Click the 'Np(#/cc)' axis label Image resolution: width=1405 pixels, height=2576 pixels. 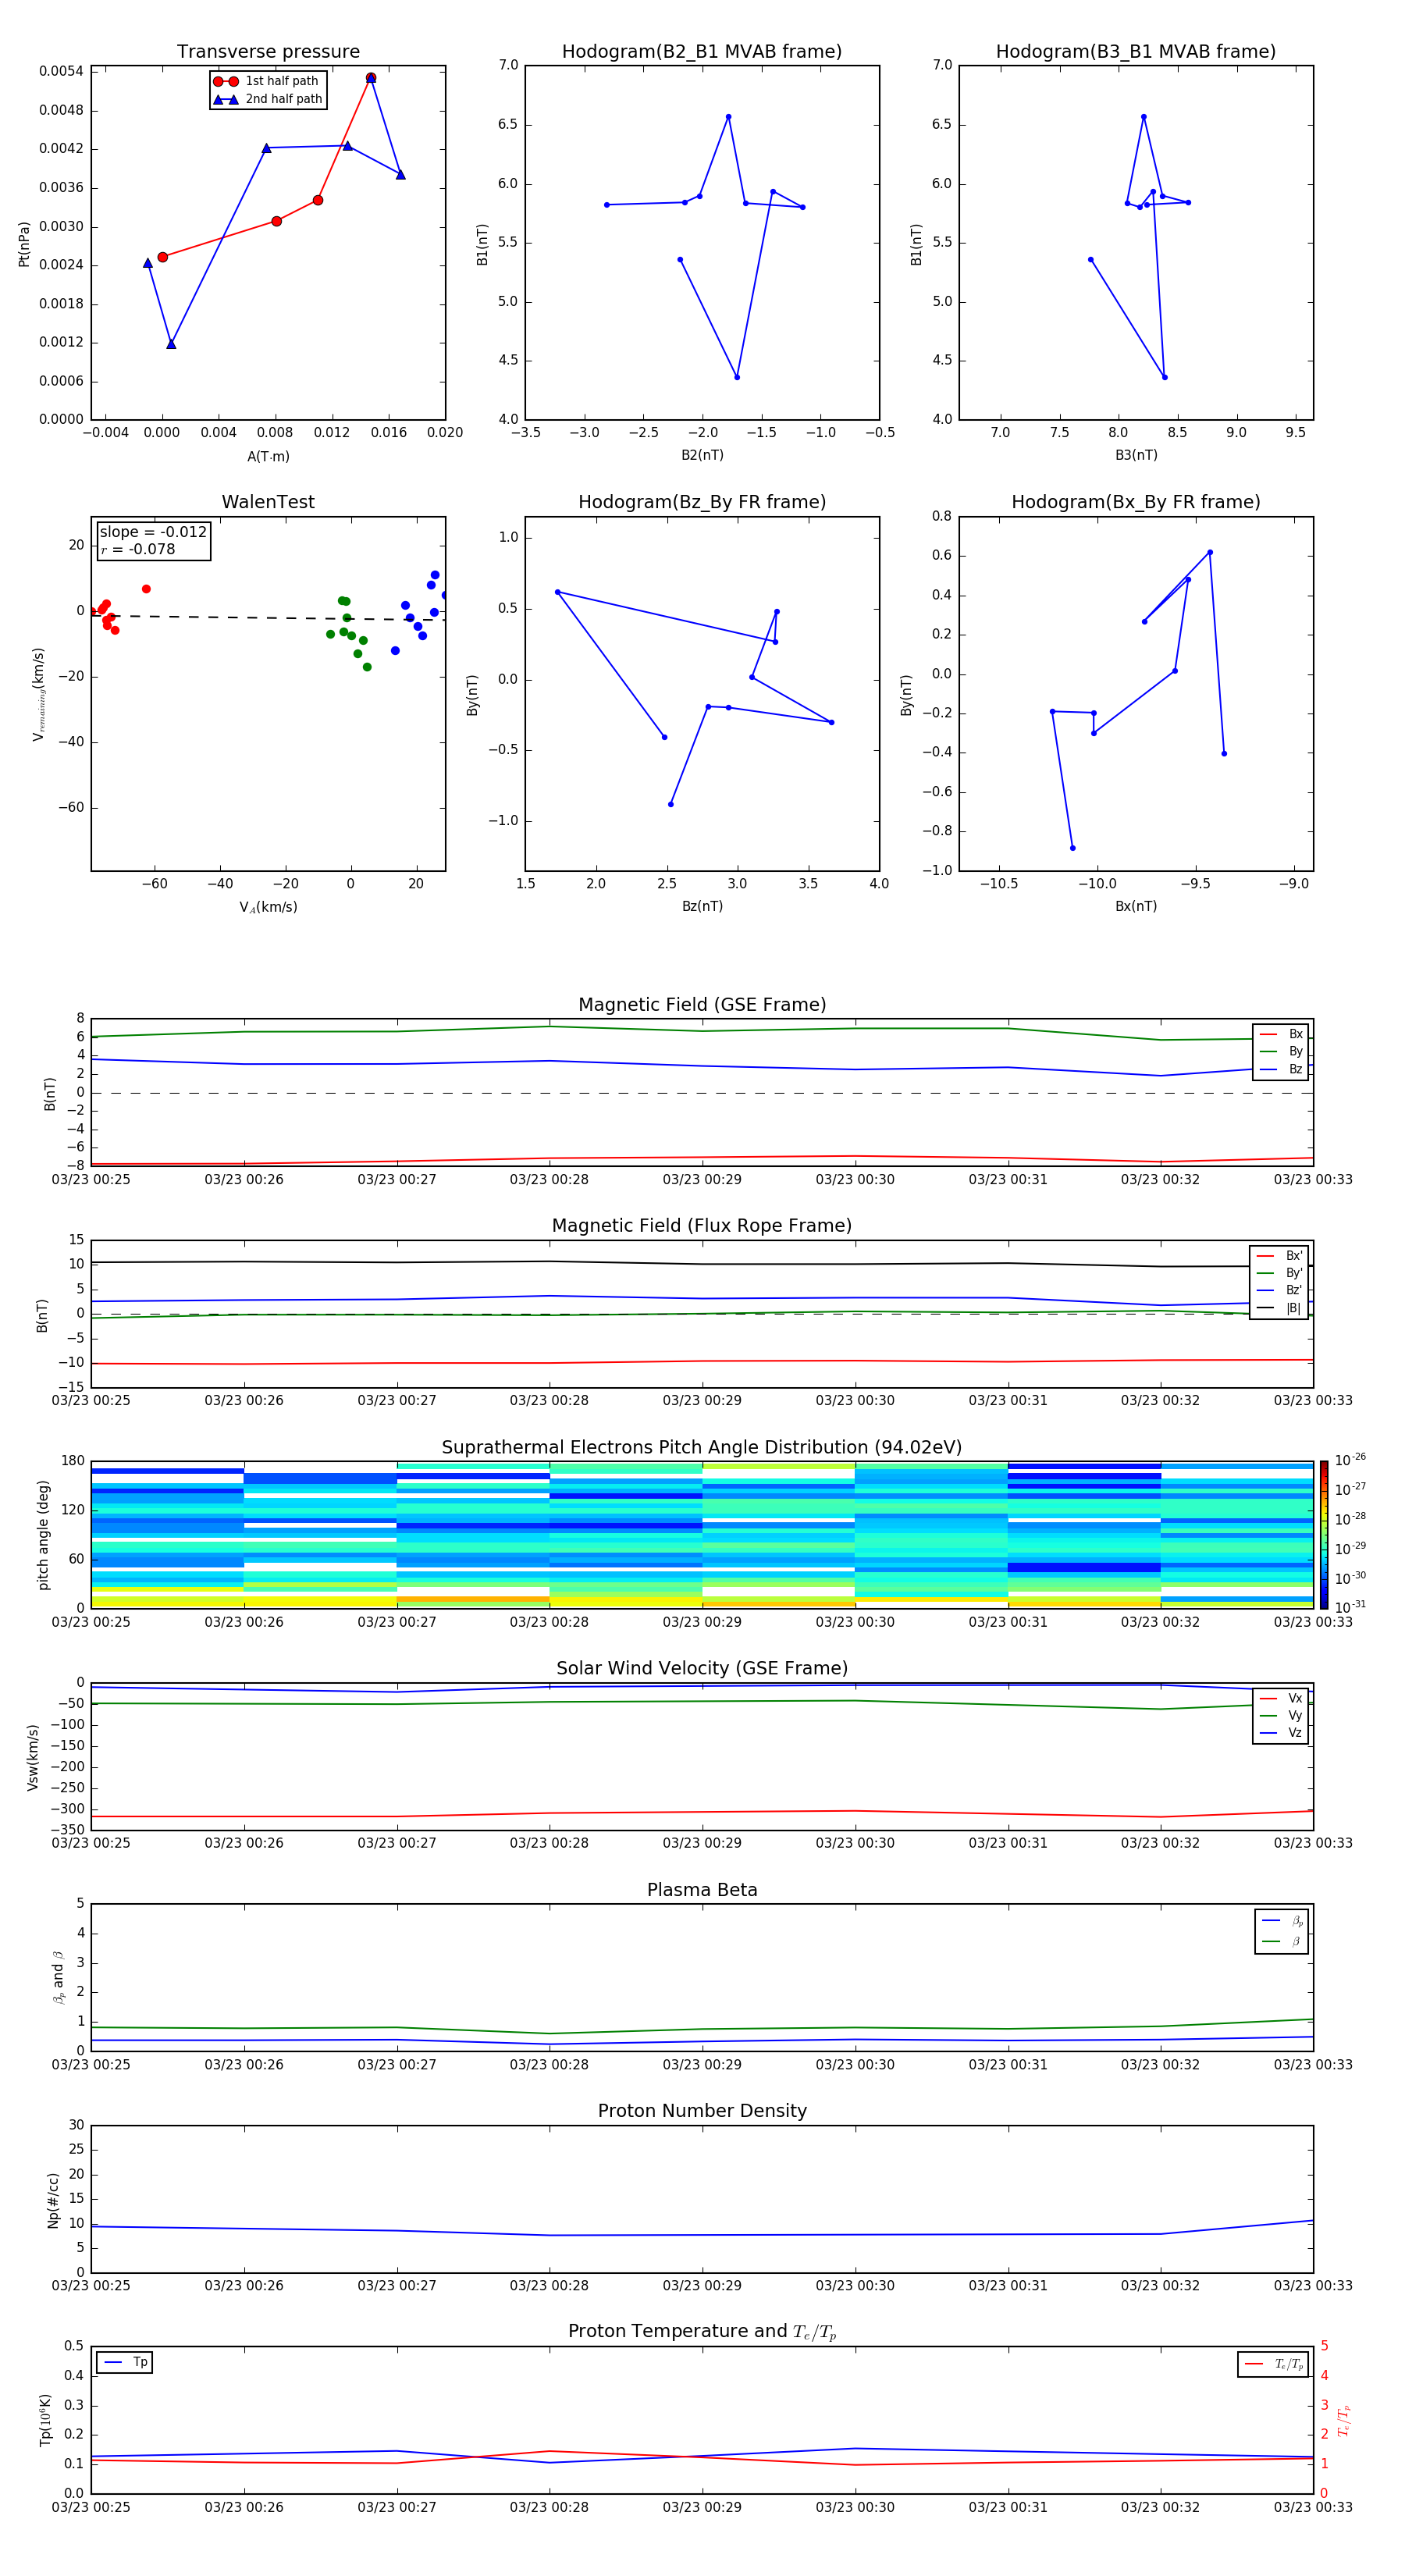tap(53, 2200)
